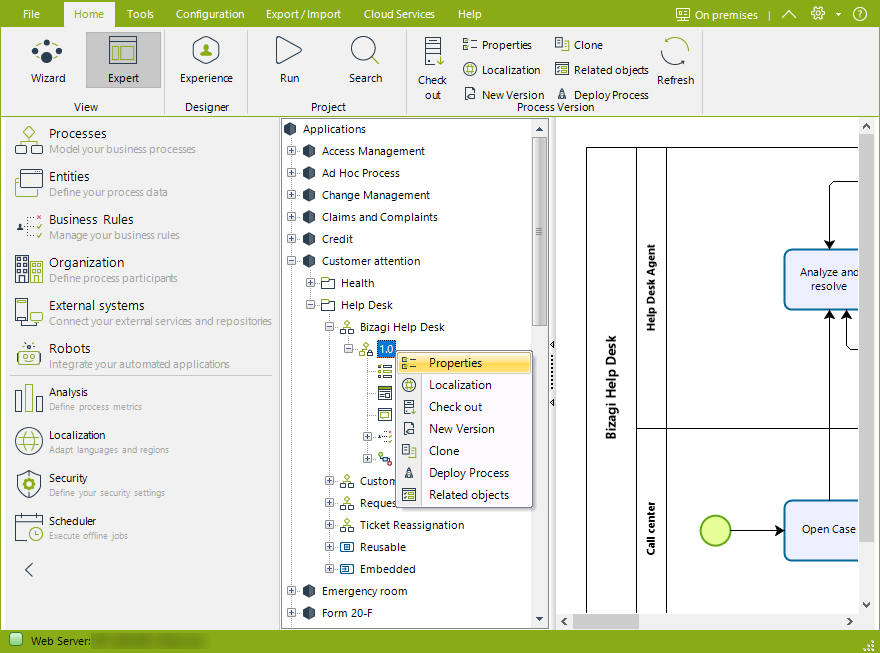Click the Open Case task in diagram
The image size is (880, 653).
click(821, 530)
